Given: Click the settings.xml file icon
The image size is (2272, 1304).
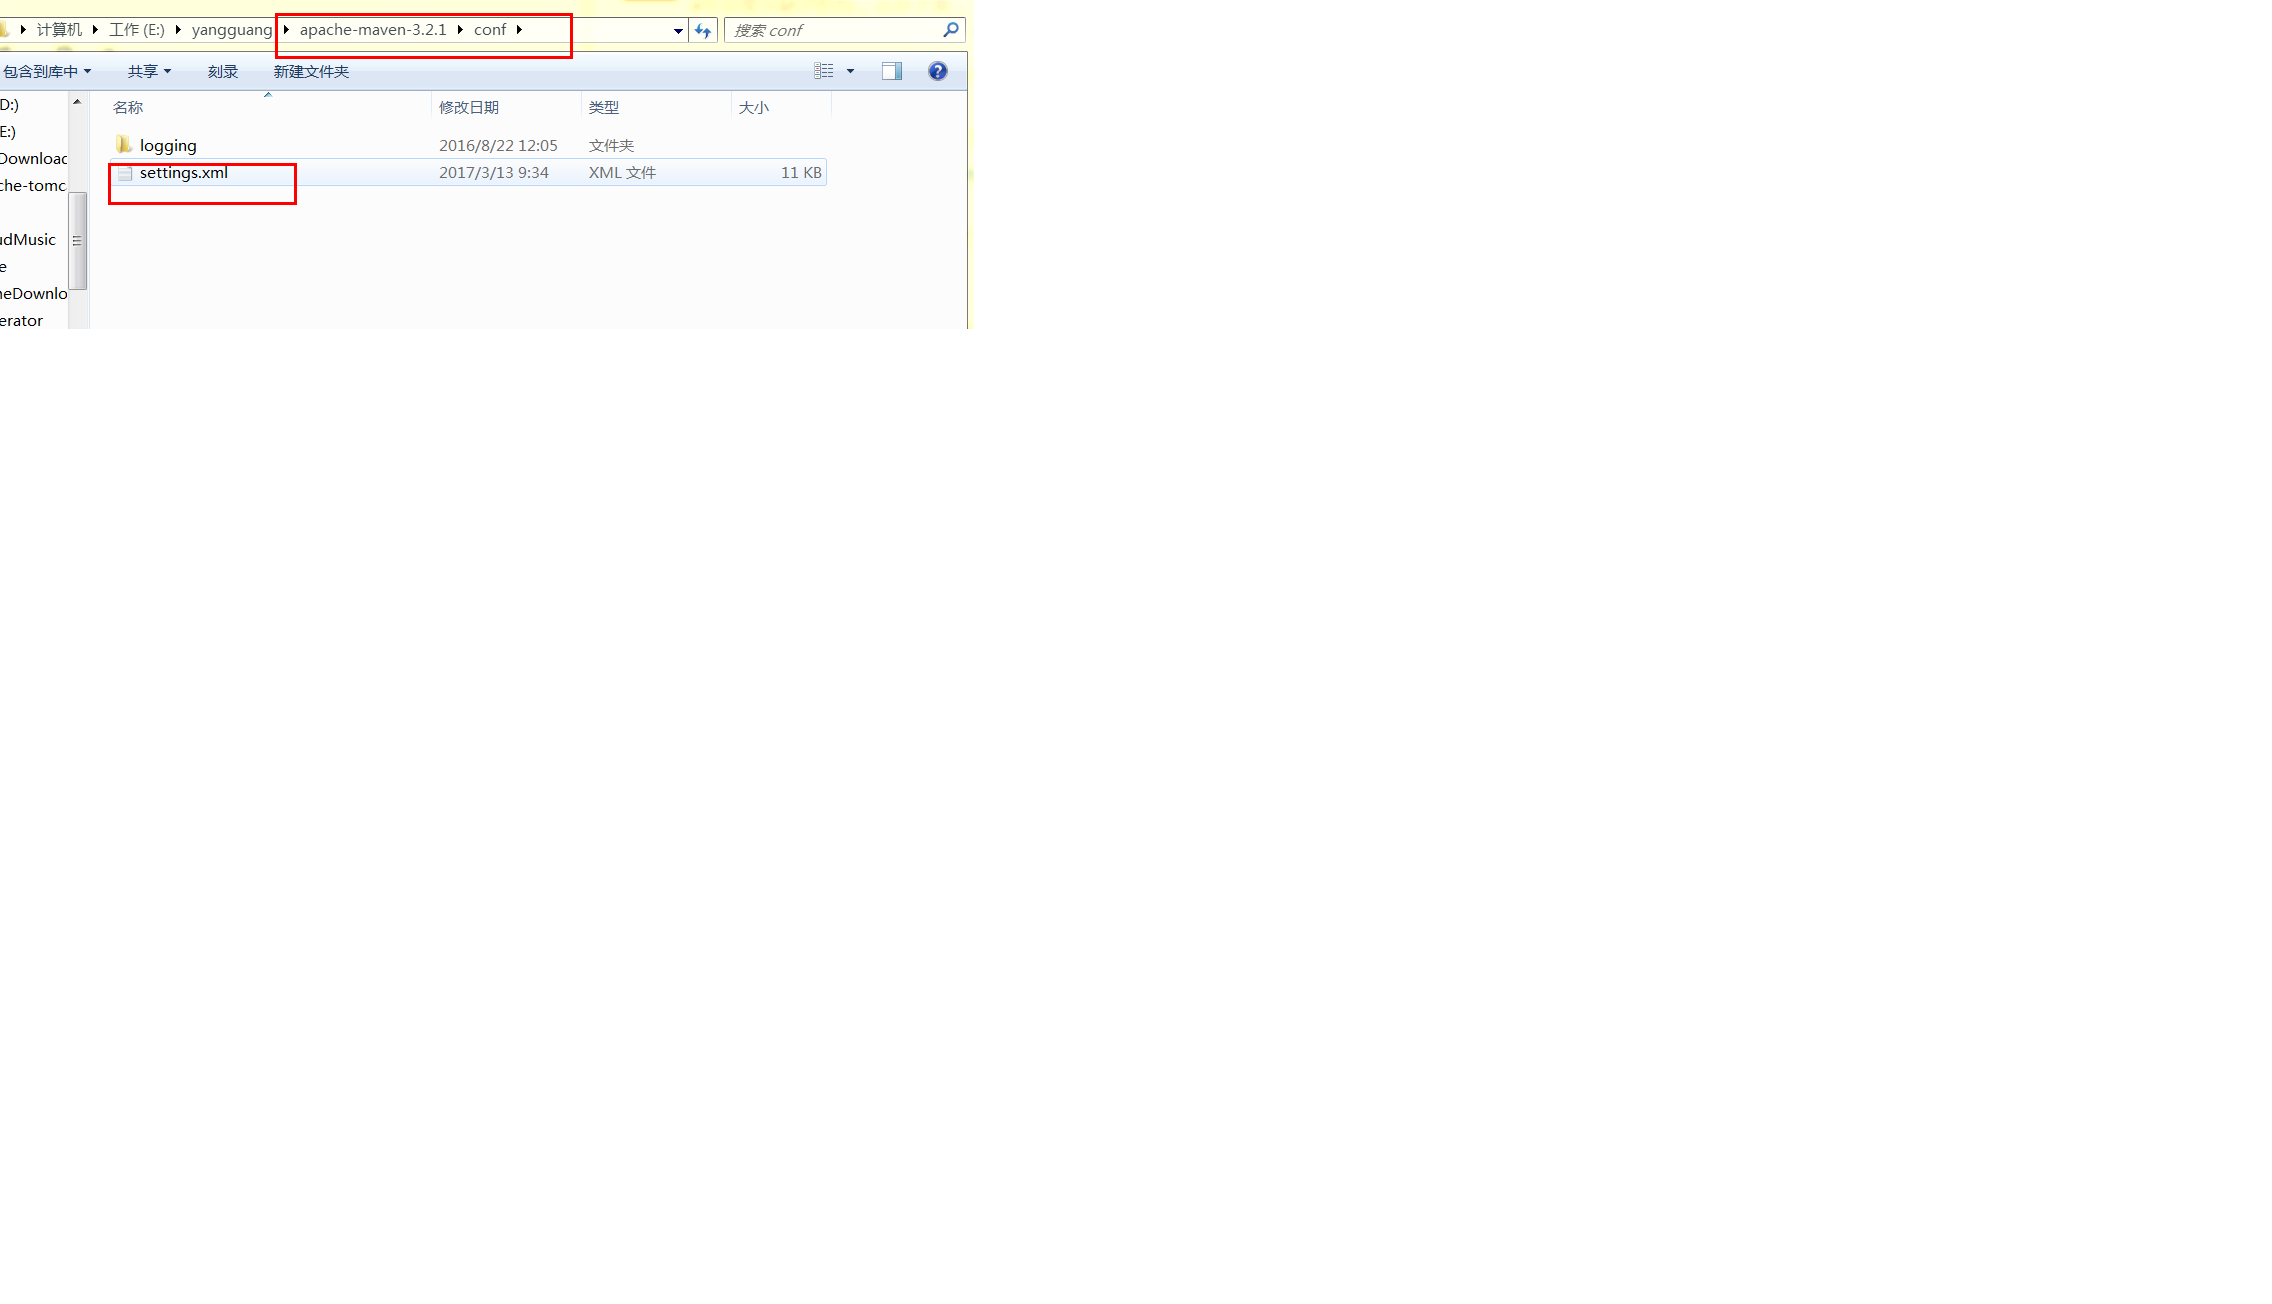Looking at the screenshot, I should coord(125,173).
